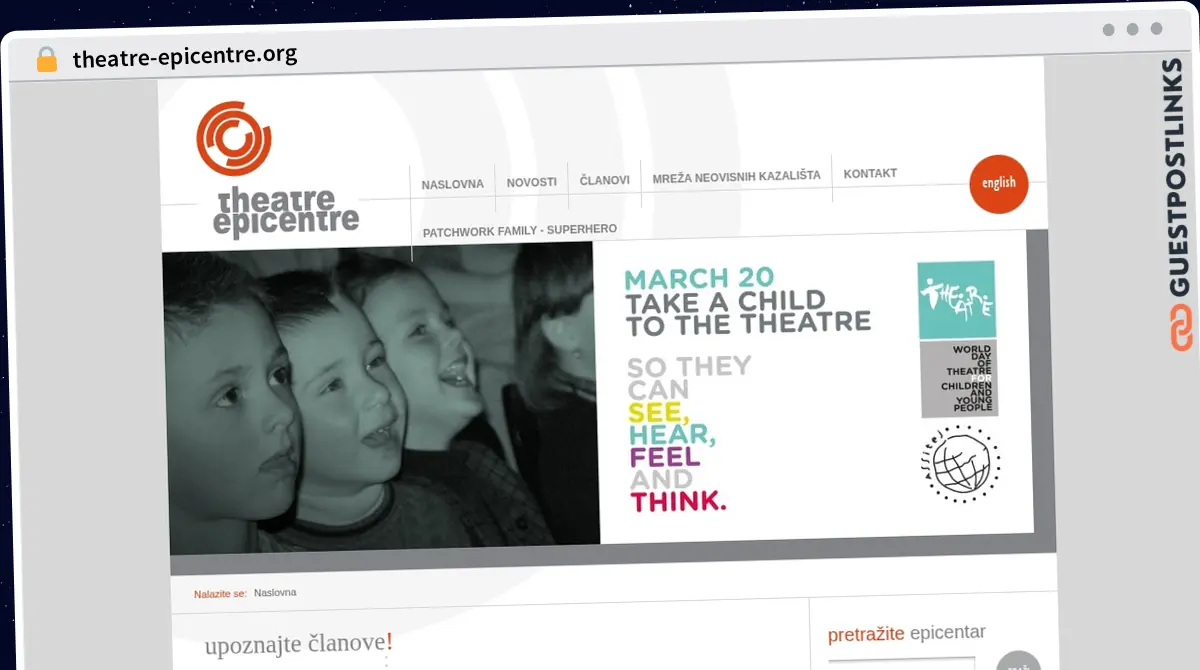Open Mreža neovisnih kazališta menu item
1200x670 pixels.
tap(736, 176)
